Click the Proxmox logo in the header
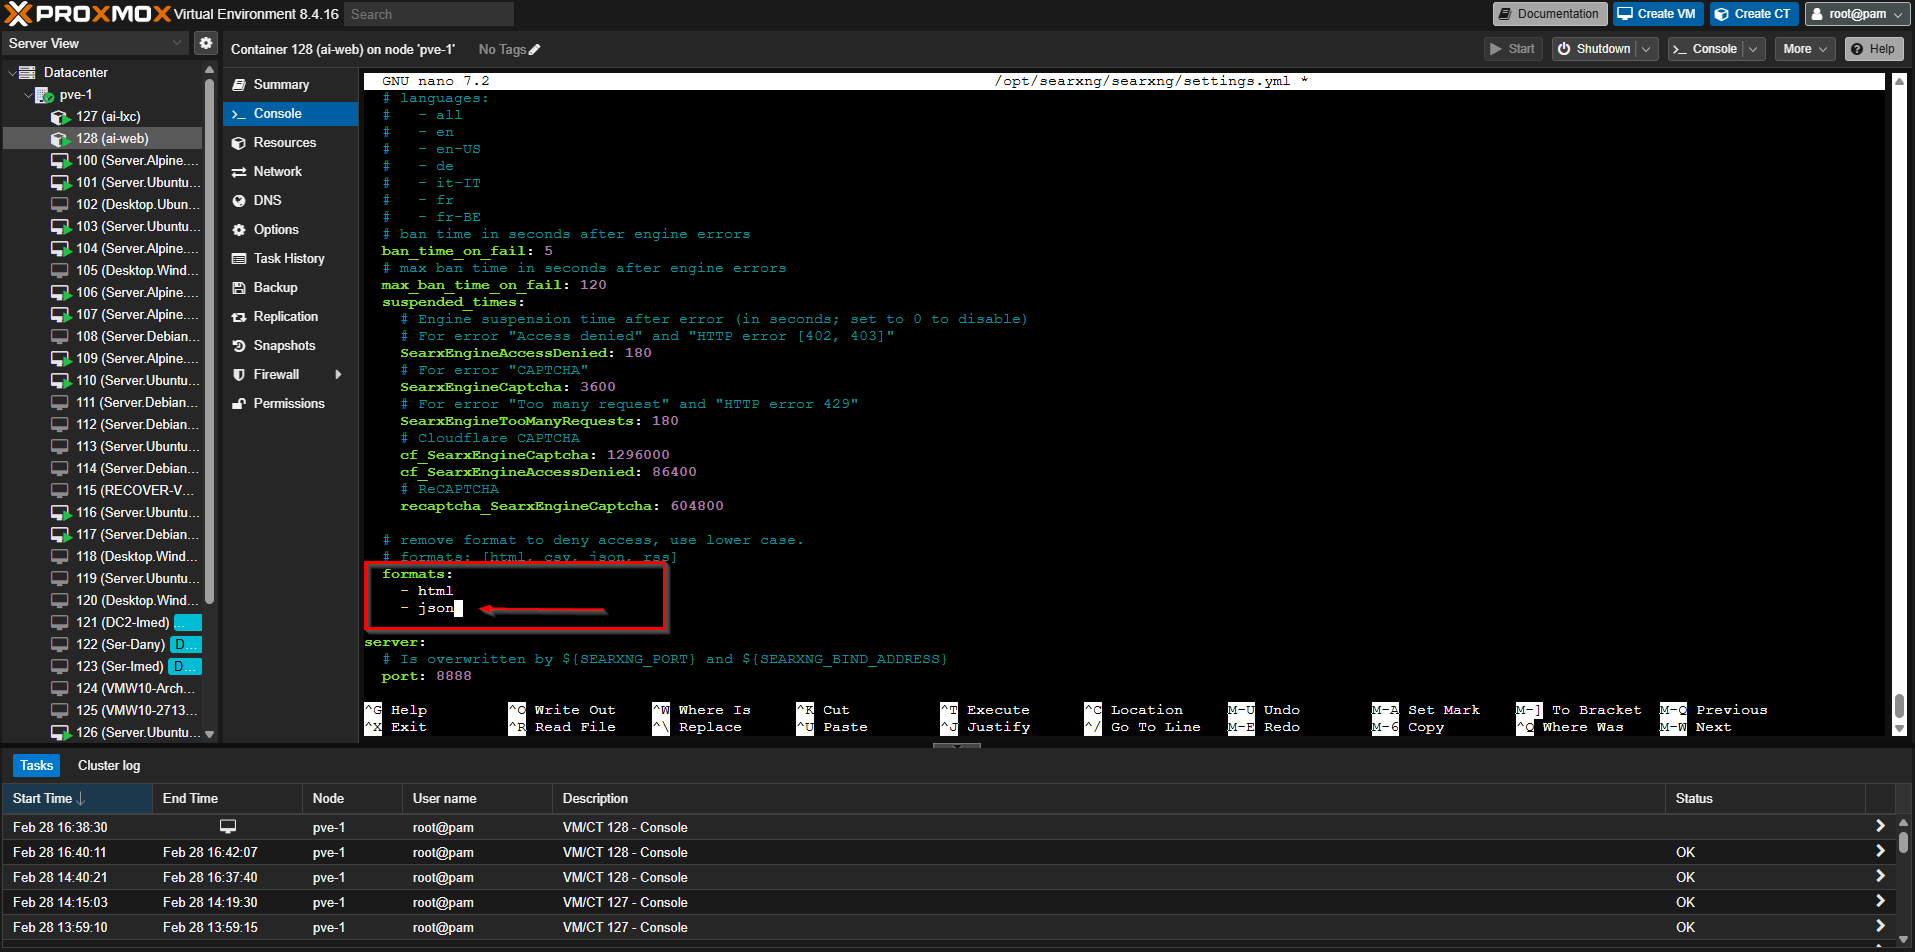The width and height of the screenshot is (1915, 952). [x=88, y=14]
